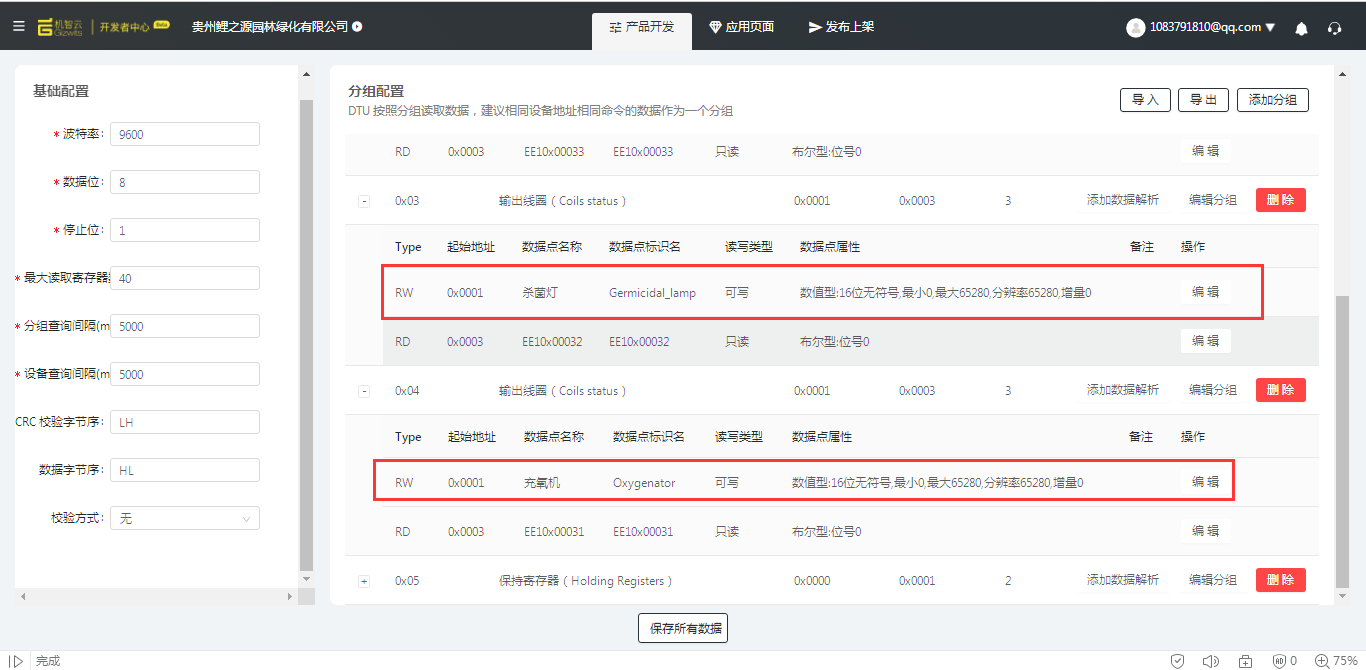
Task: Click 添加数据解析 for group 0x05
Action: 1123,580
